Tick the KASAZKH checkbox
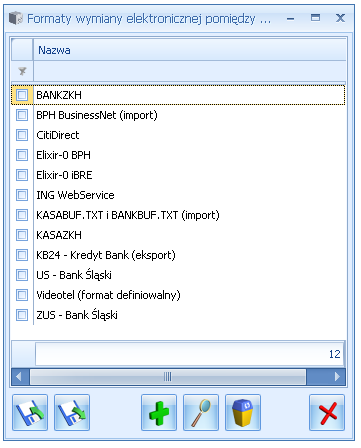 click(22, 235)
